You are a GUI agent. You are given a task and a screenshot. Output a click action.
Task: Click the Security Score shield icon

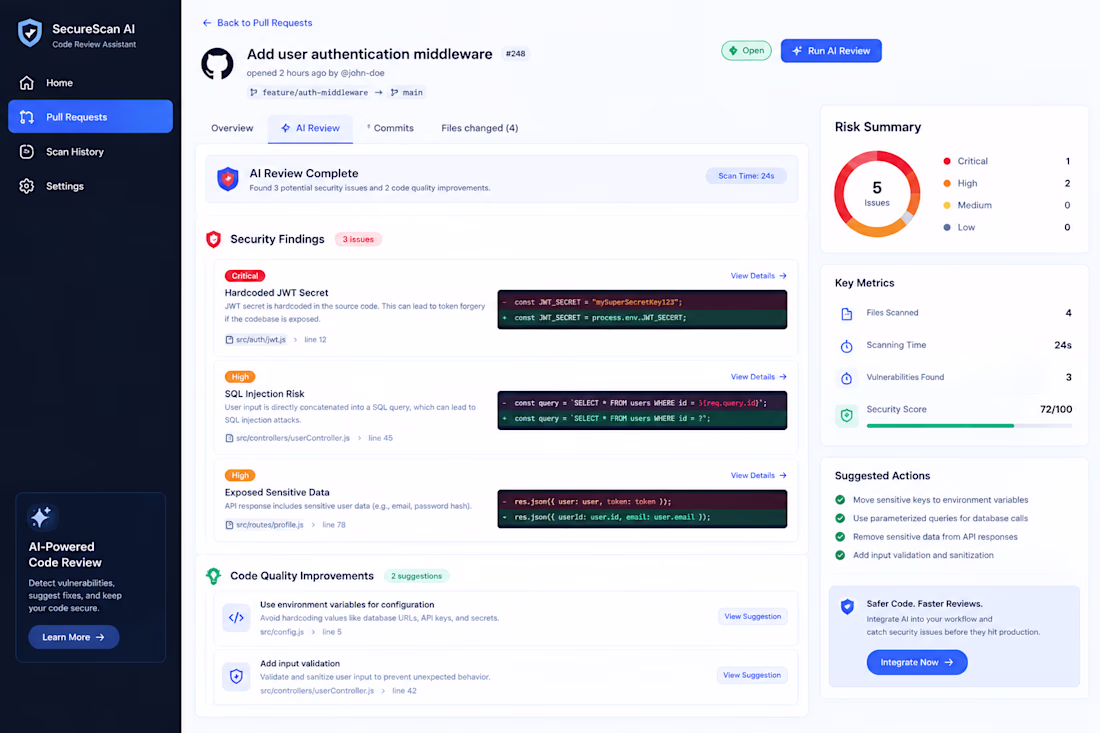pyautogui.click(x=847, y=415)
